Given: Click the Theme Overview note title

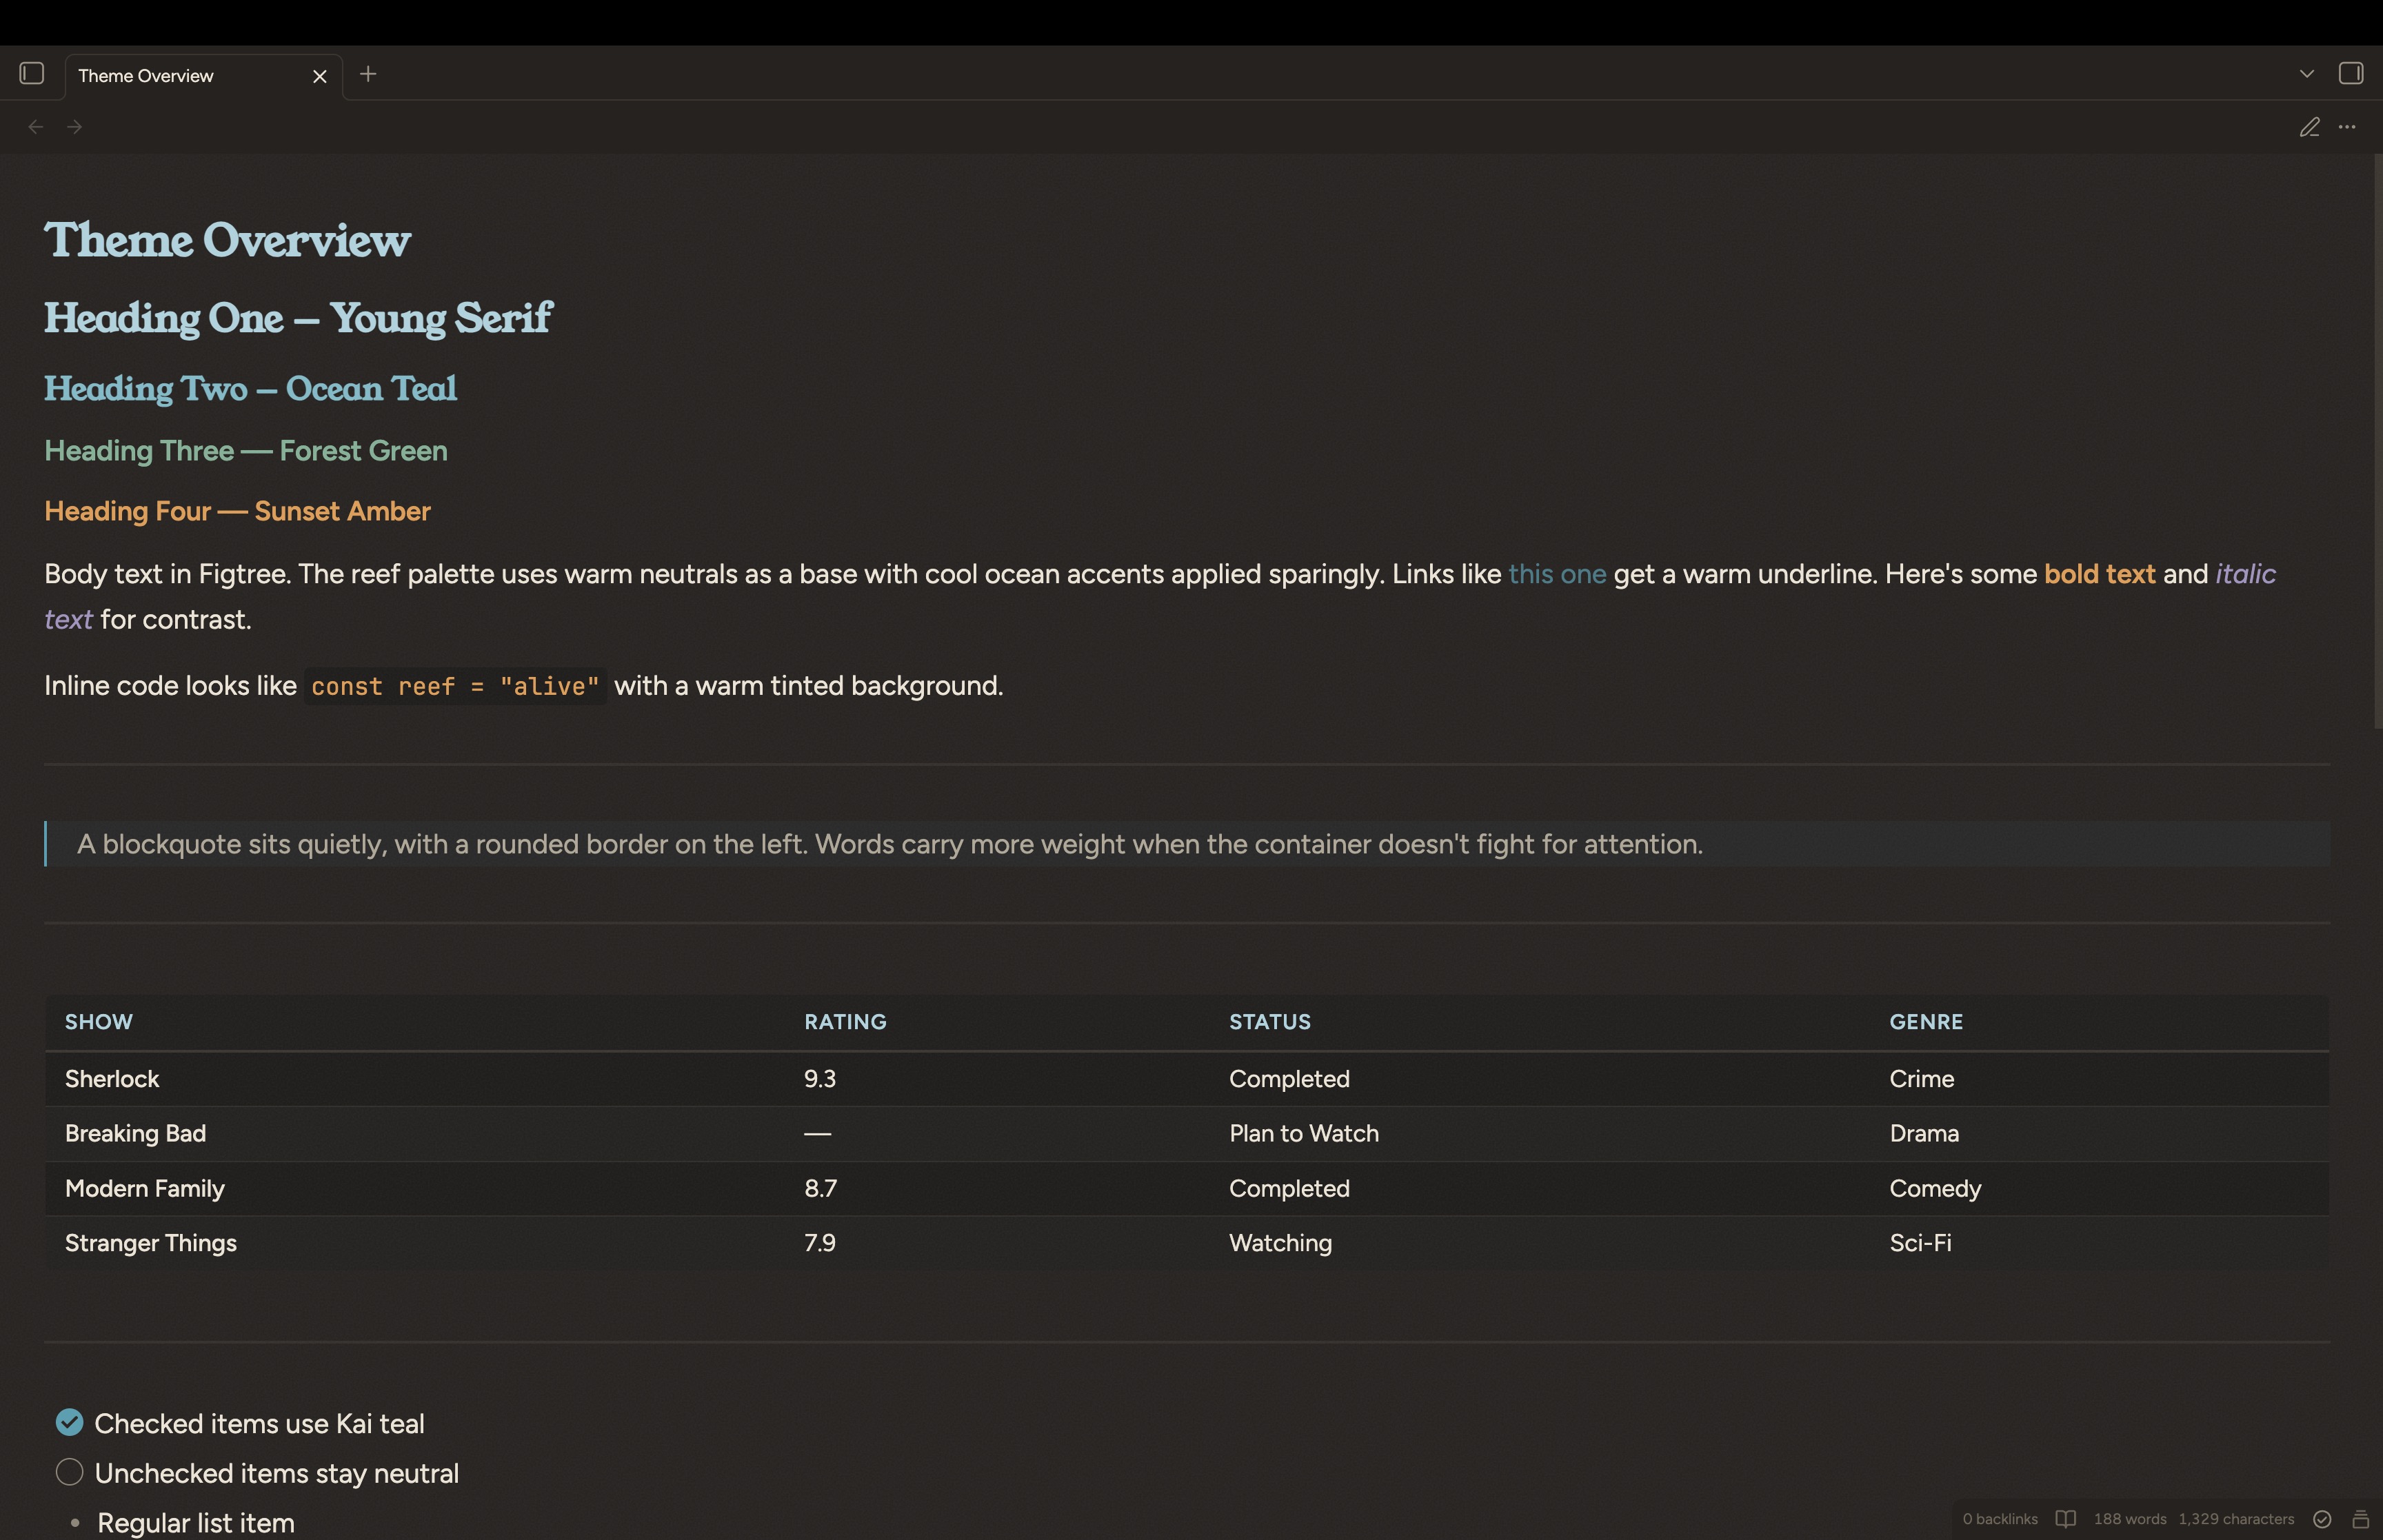Looking at the screenshot, I should tap(227, 240).
